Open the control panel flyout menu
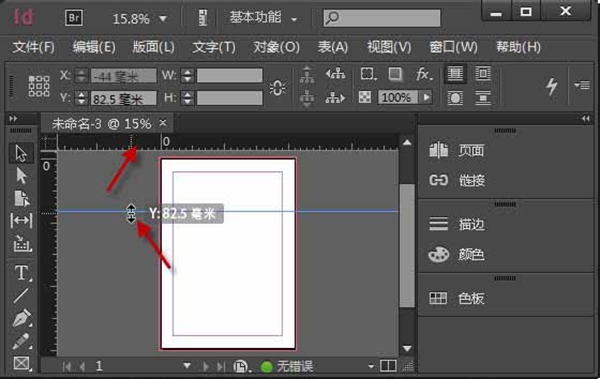The image size is (600, 379). (582, 85)
